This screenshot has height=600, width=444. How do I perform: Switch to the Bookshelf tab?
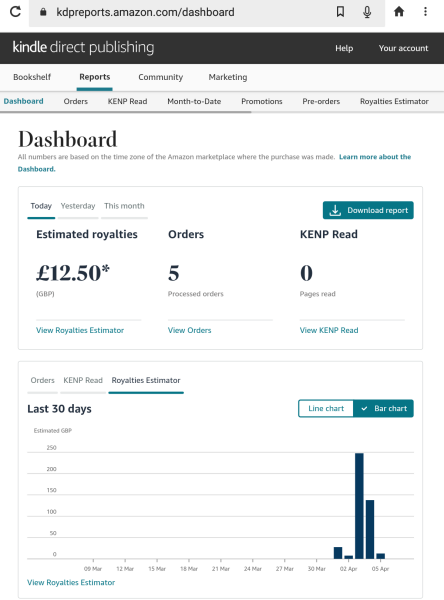32,77
